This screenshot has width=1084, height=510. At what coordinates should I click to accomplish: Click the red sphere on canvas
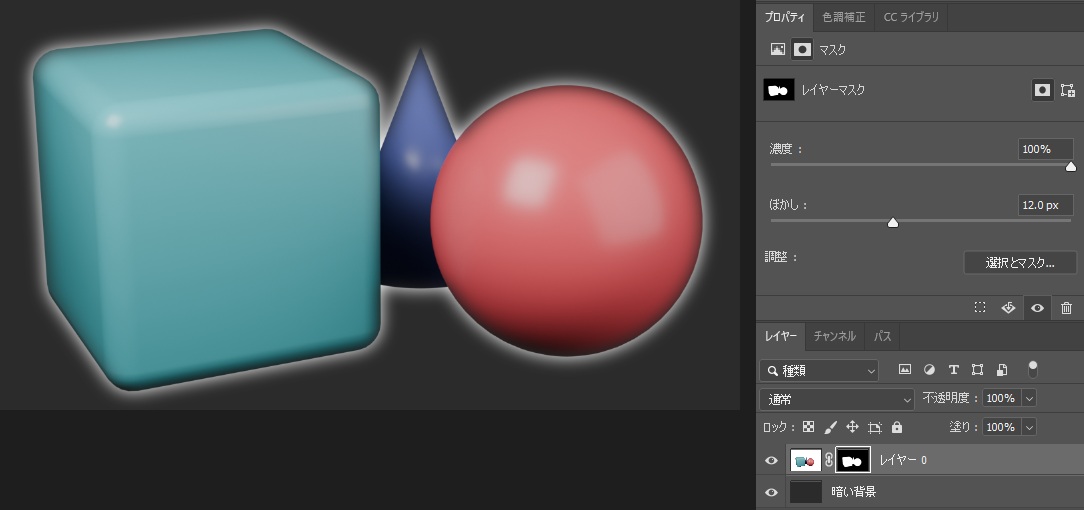pyautogui.click(x=566, y=221)
